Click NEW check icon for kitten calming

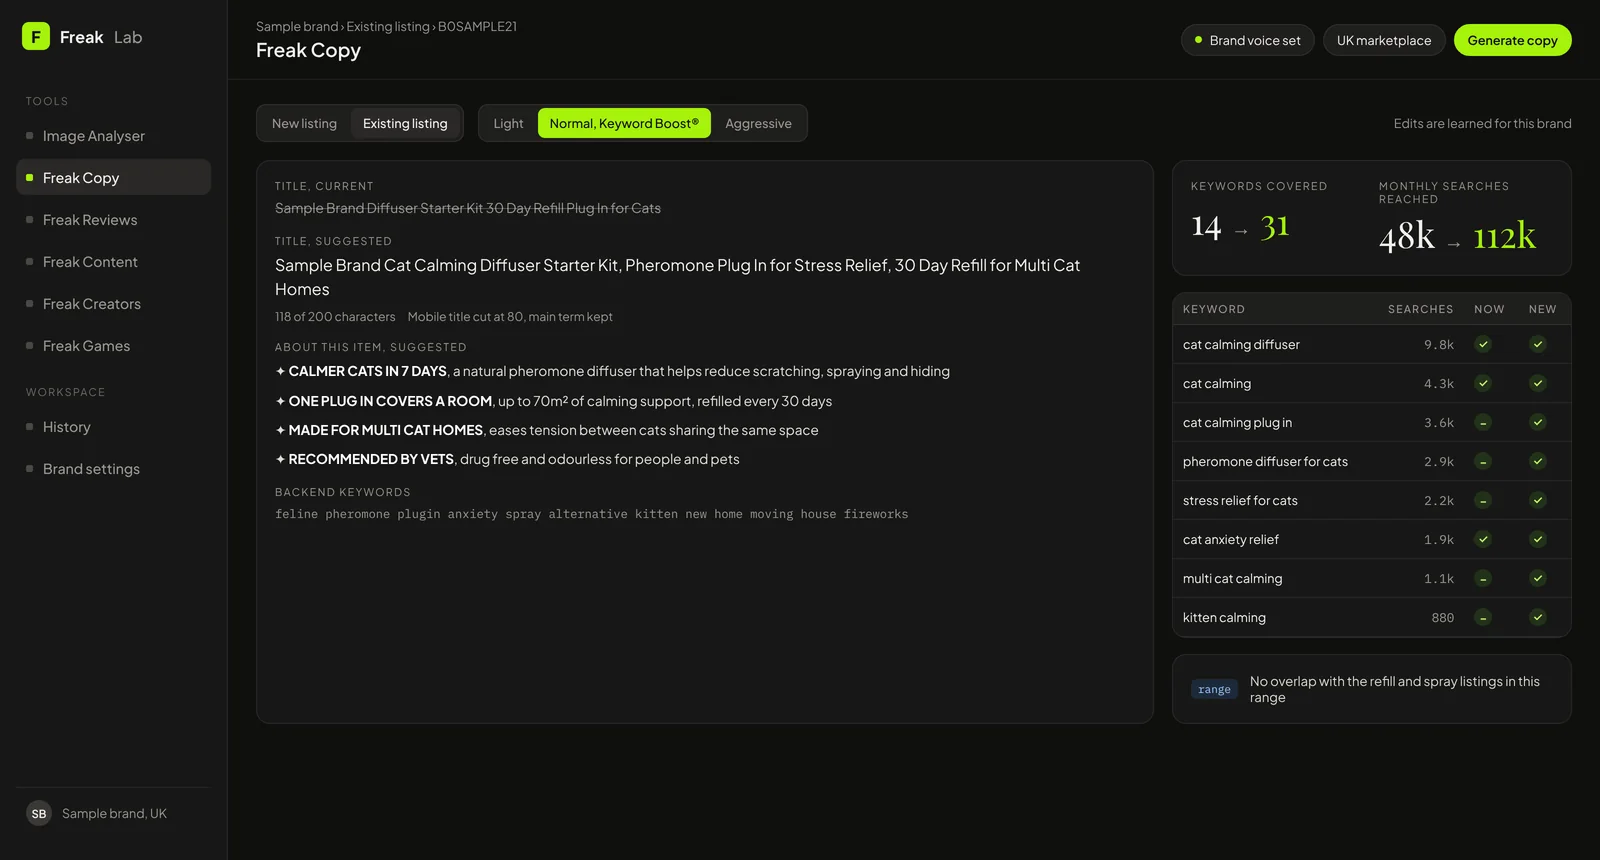[x=1538, y=617]
